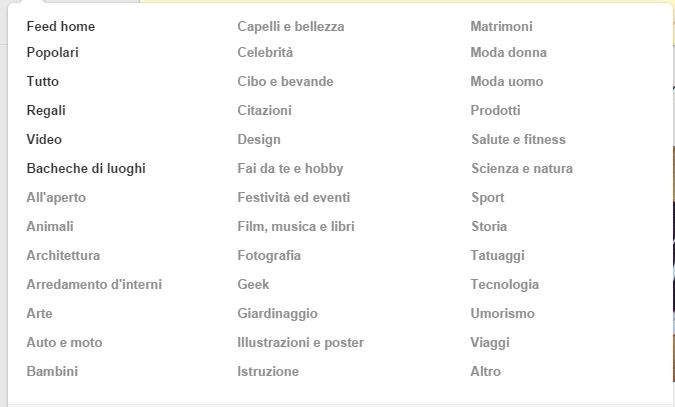Screen dimensions: 675x407
Task: Open Arredamento d'interni category
Action: pos(94,284)
